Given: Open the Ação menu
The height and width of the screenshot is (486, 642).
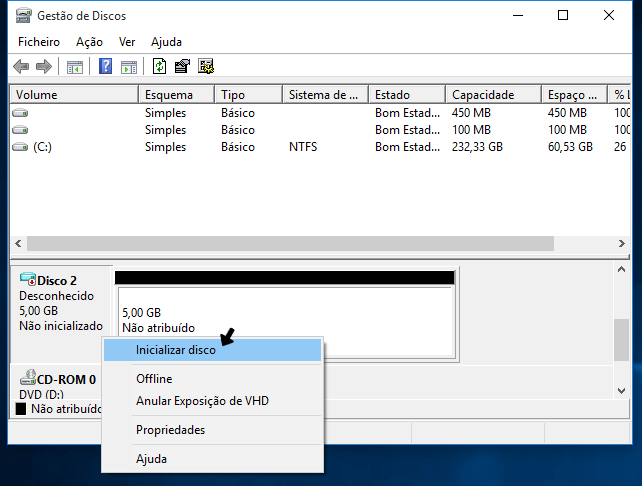Looking at the screenshot, I should (89, 42).
